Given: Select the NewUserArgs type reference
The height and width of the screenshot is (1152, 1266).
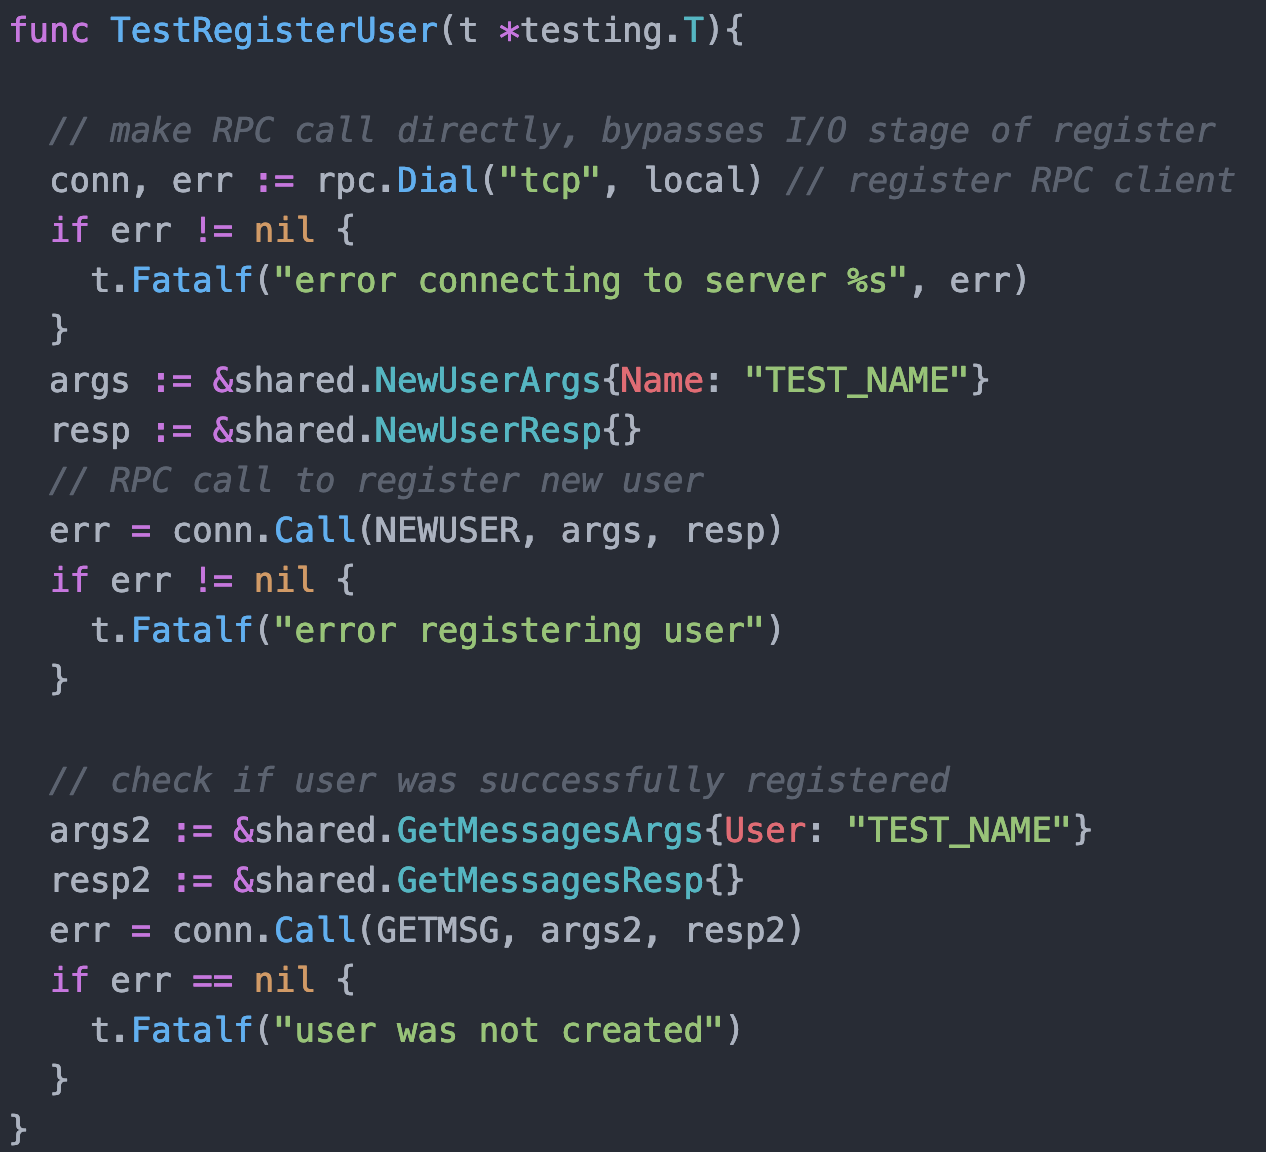Looking at the screenshot, I should coord(487,380).
